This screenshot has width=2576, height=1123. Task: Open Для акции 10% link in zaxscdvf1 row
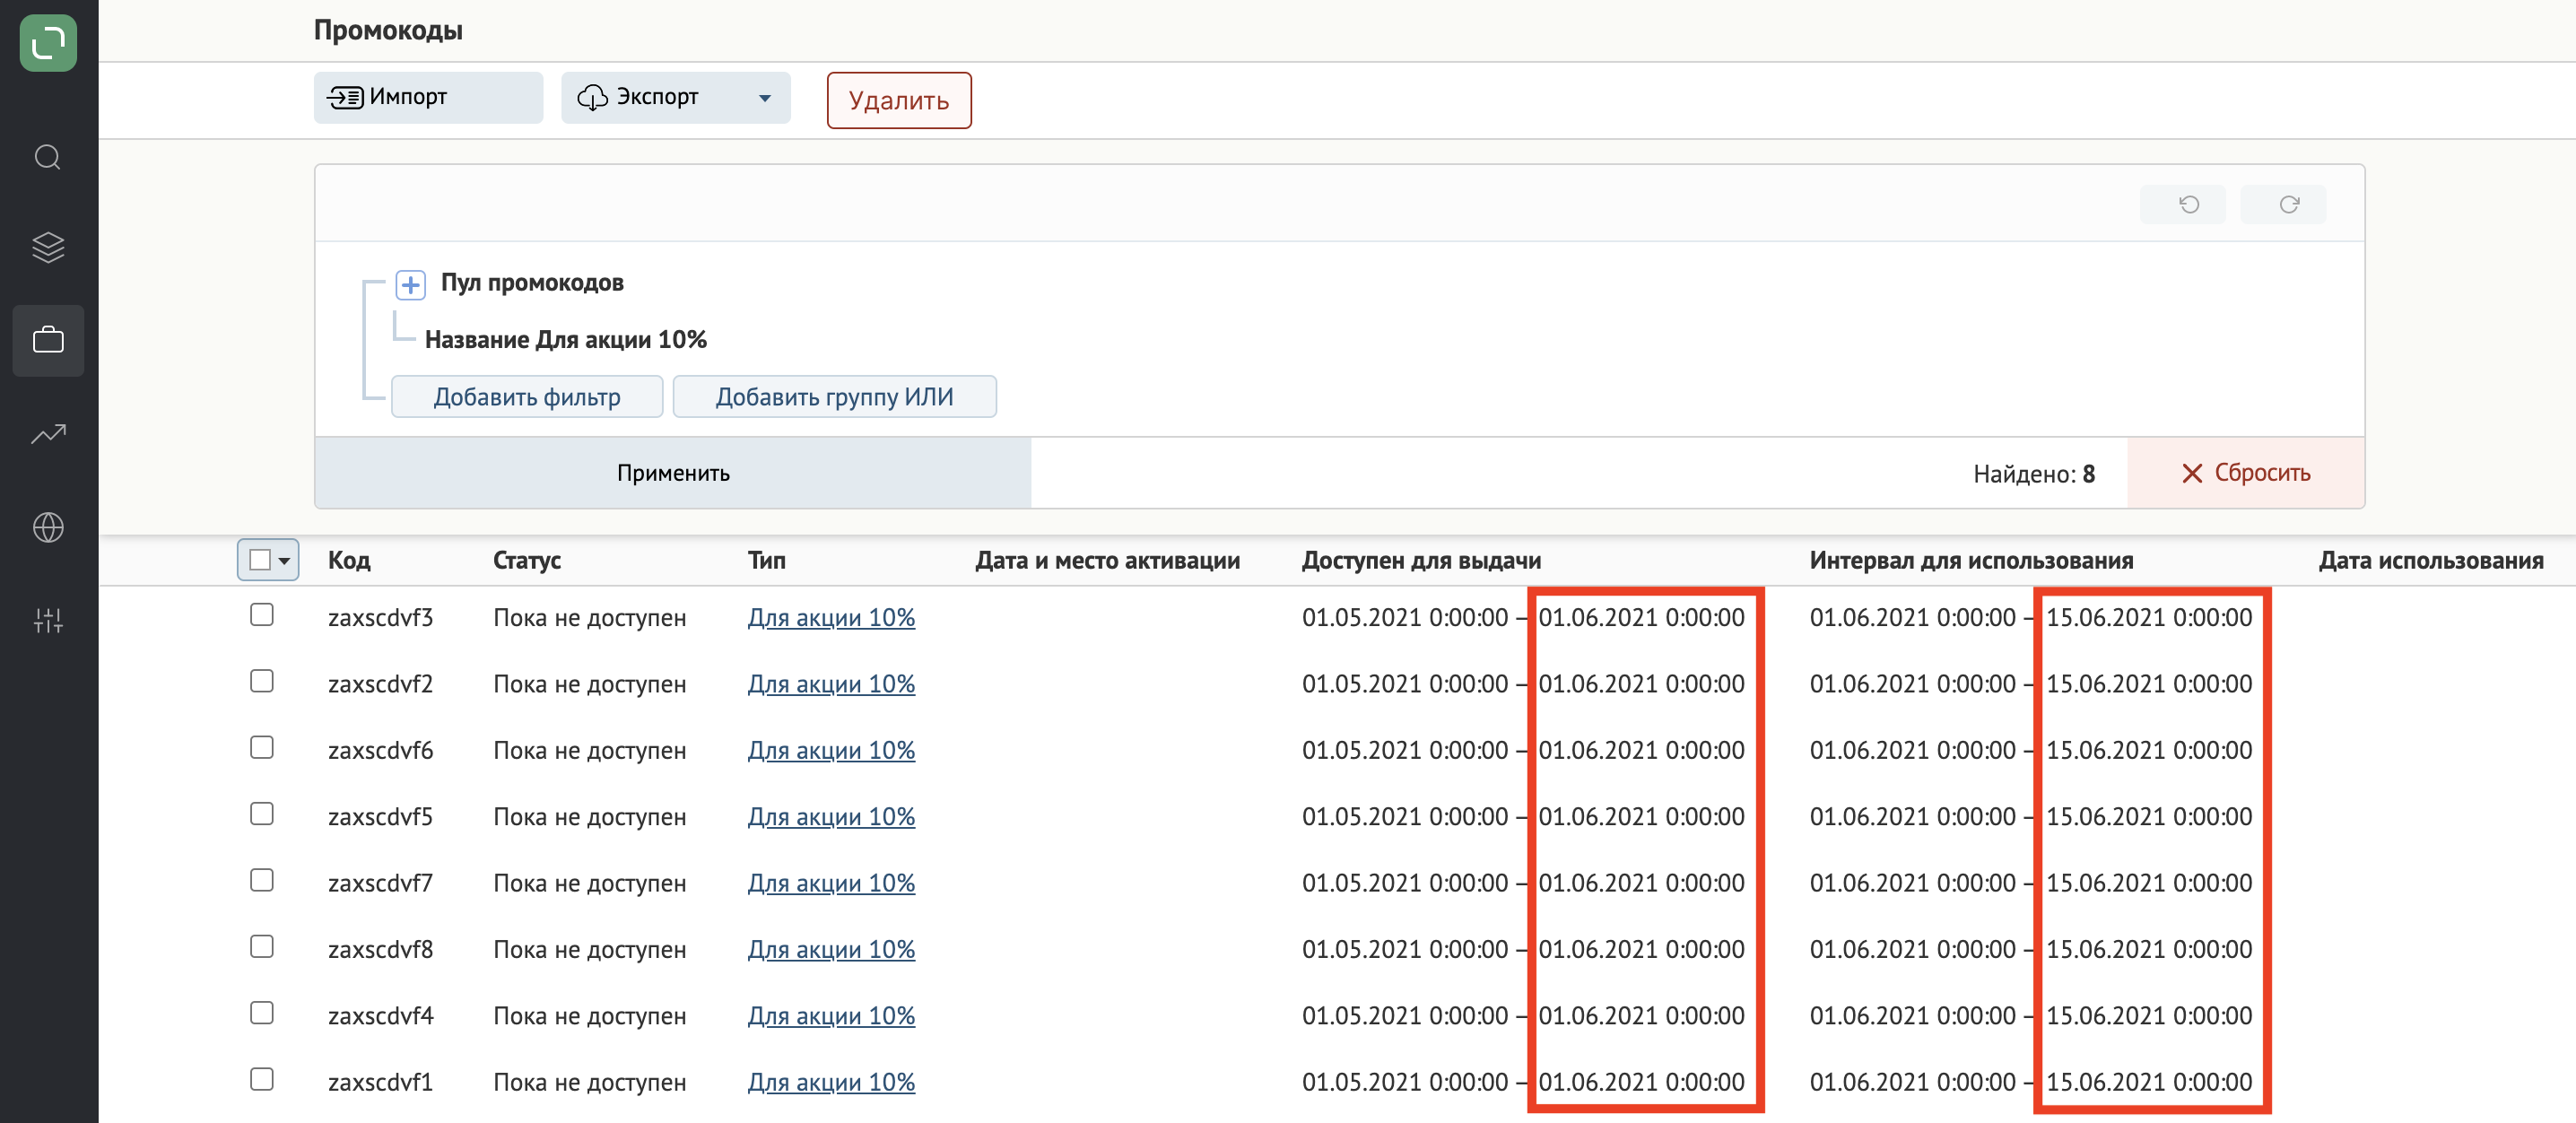831,1082
